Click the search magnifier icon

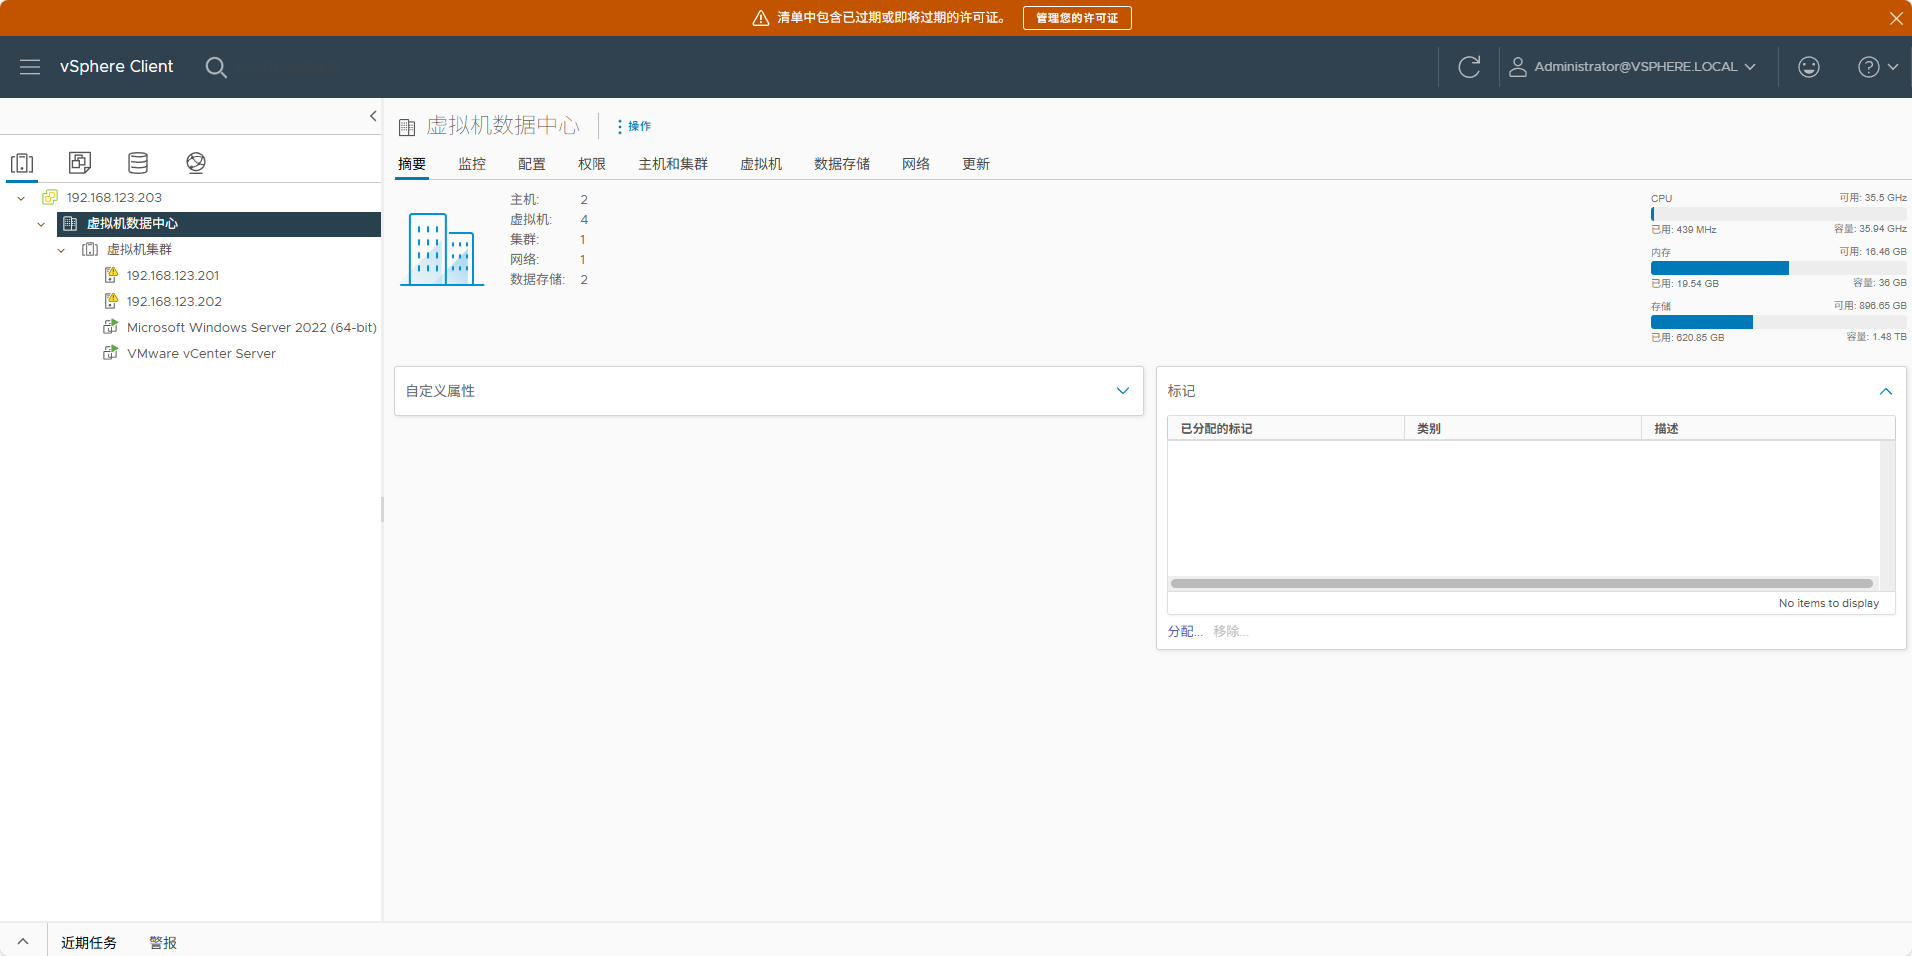[x=216, y=67]
